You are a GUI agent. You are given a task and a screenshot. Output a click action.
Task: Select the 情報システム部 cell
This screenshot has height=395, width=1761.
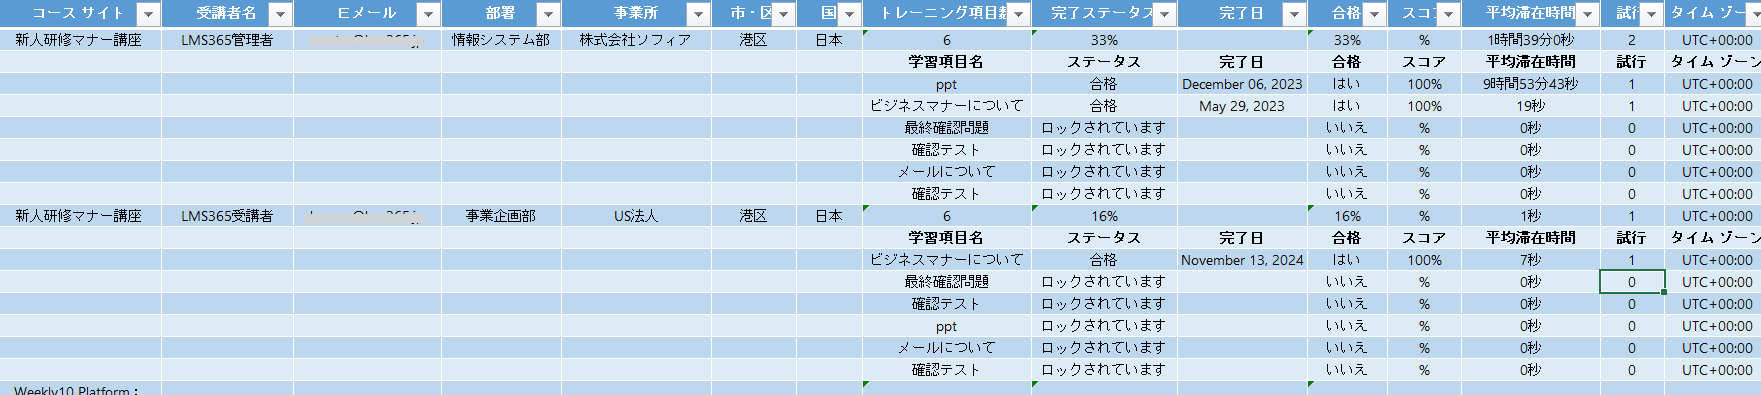(501, 40)
